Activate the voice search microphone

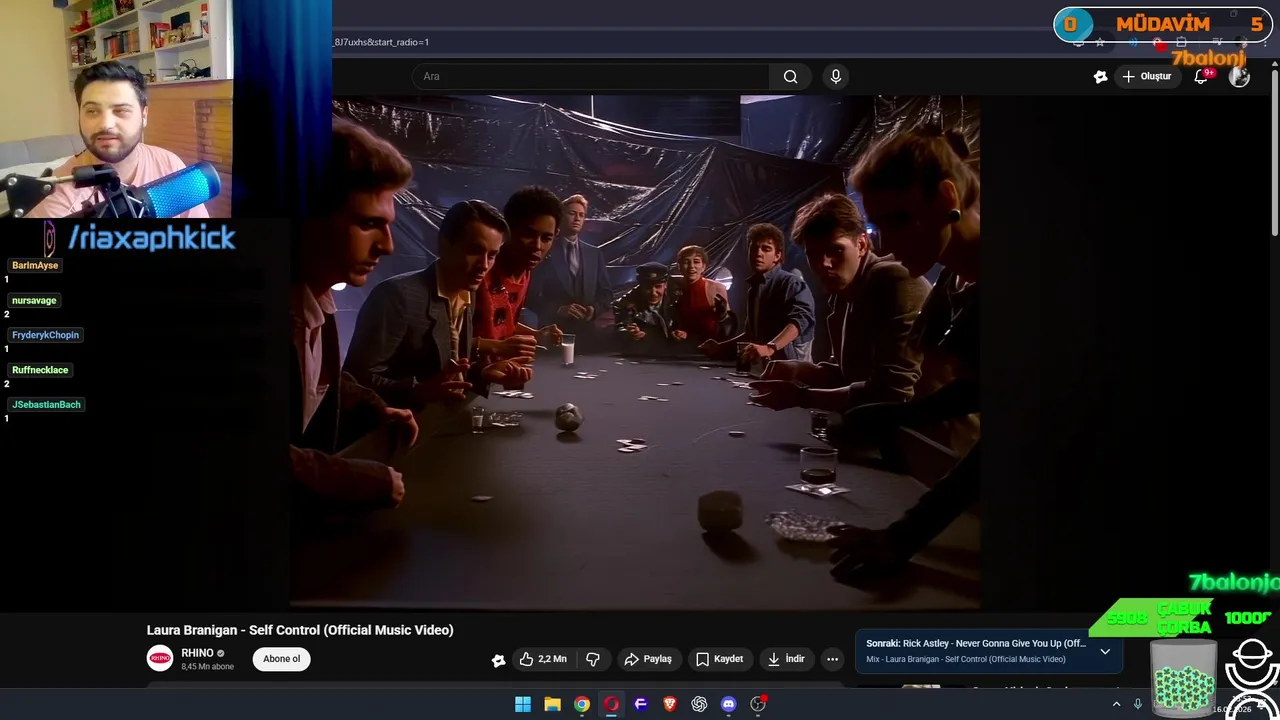[x=836, y=76]
